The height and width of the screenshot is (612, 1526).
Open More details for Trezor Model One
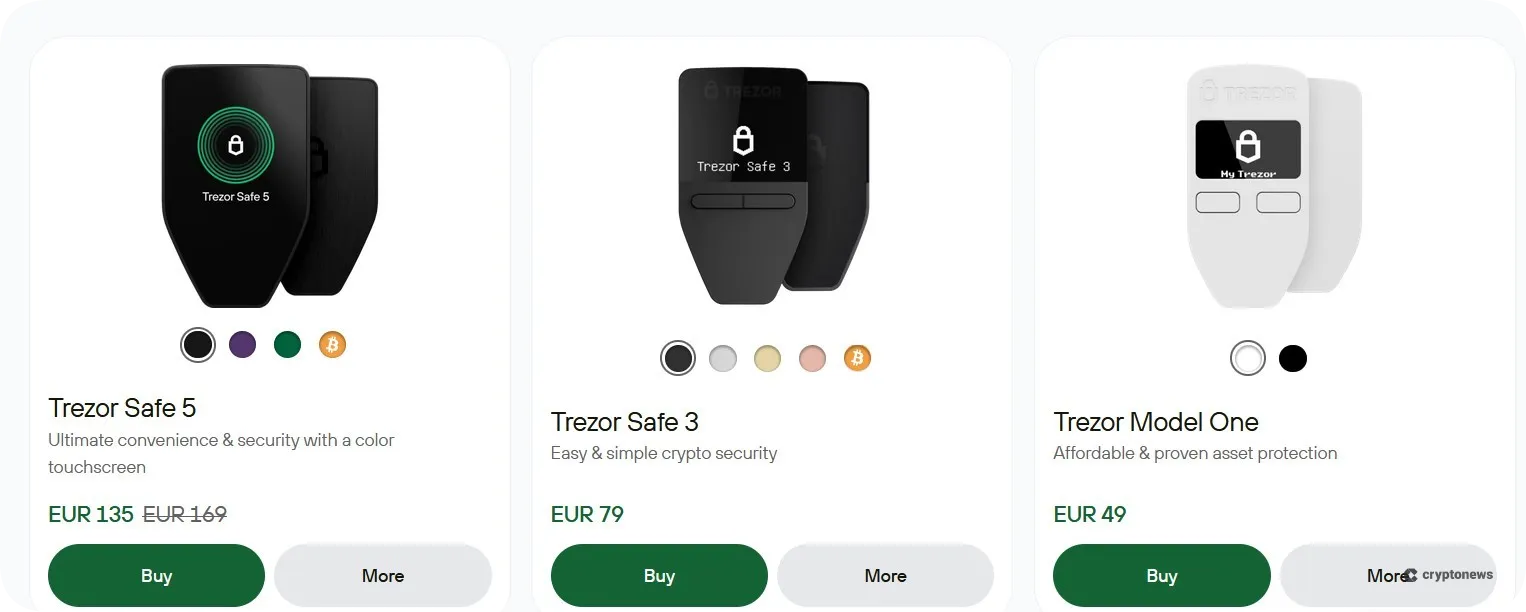pos(1388,575)
